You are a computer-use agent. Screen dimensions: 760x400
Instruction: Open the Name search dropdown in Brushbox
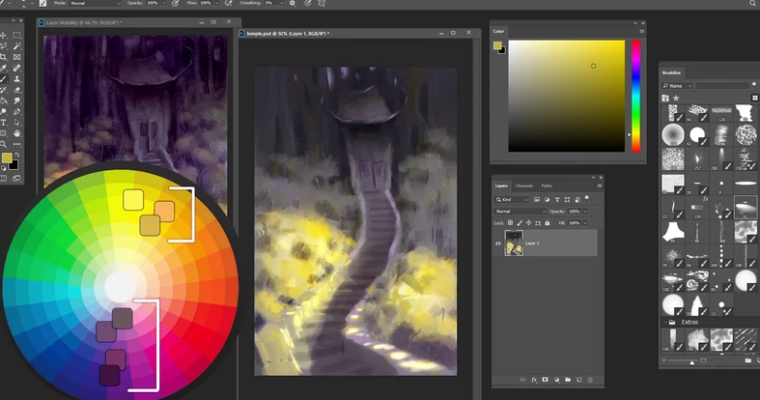tap(678, 86)
